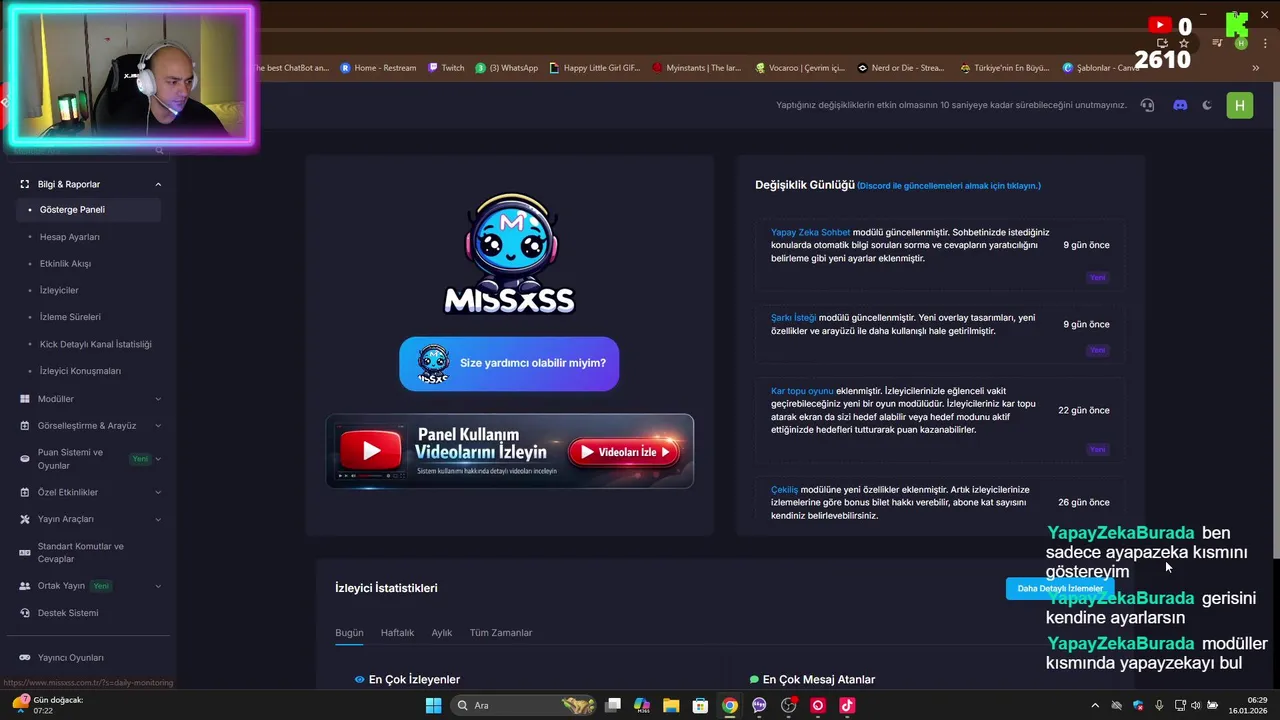Expand Yayın Araçları menu chevron
The width and height of the screenshot is (1280, 720).
pos(158,519)
